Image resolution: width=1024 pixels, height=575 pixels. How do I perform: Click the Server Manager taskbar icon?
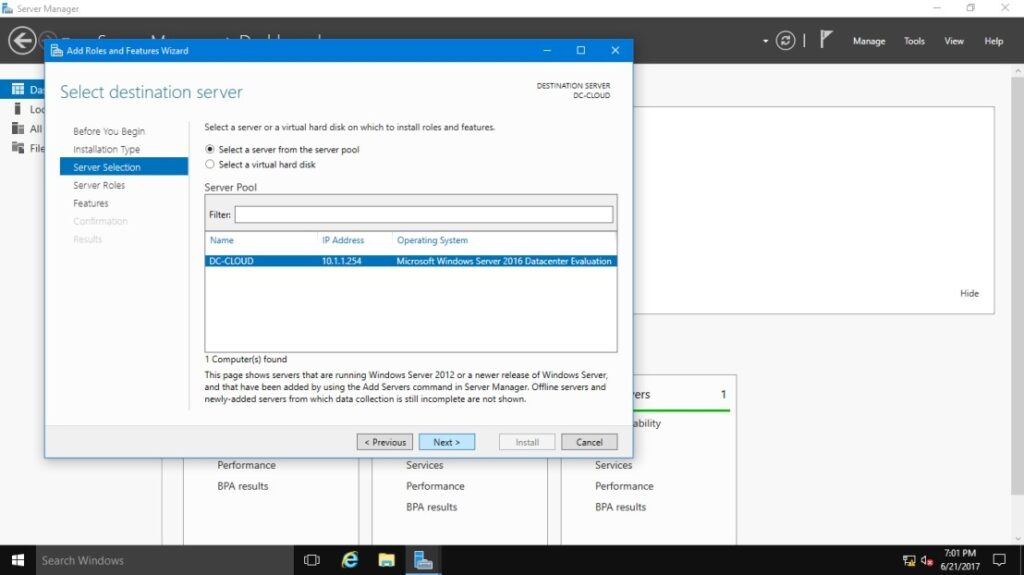tap(423, 560)
